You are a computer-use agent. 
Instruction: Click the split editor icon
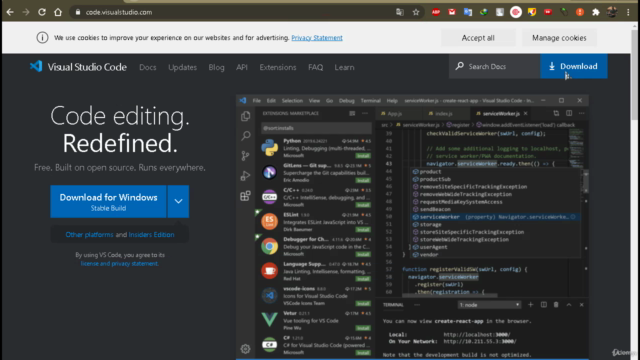569,113
